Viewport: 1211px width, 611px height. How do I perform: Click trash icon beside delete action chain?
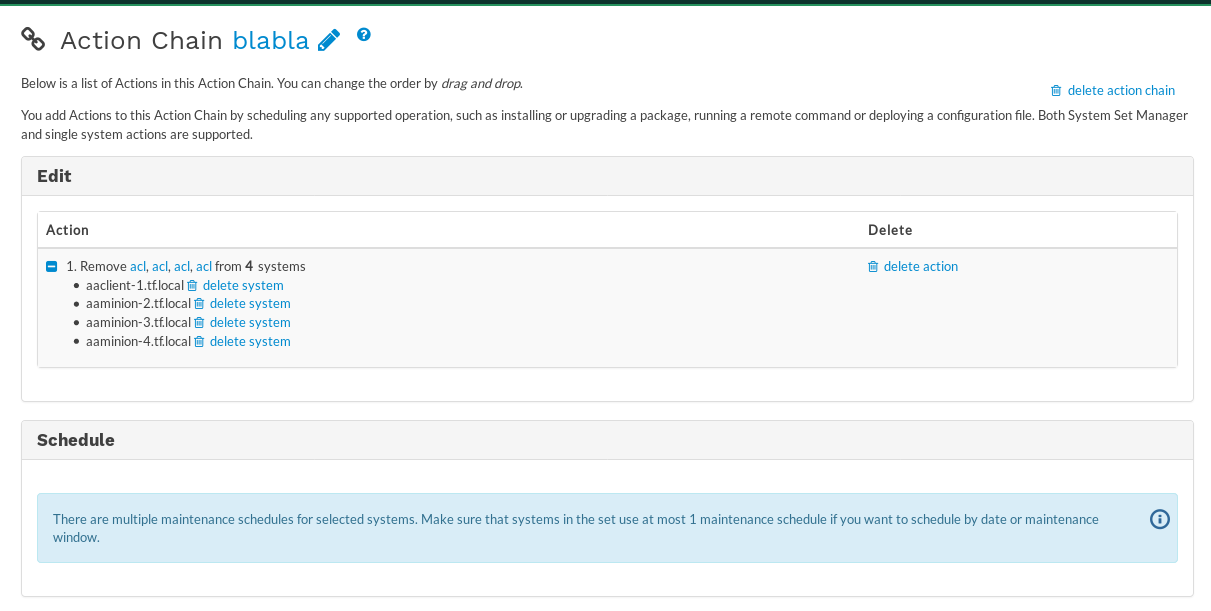click(x=1056, y=90)
